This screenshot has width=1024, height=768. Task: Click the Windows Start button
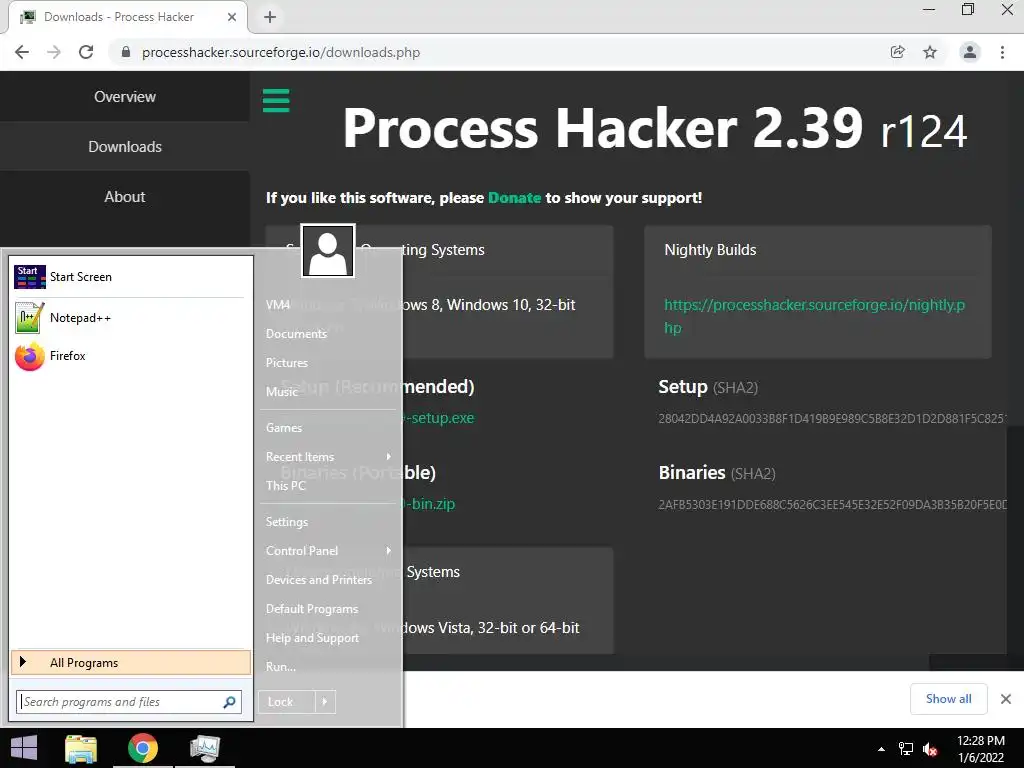tap(24, 748)
